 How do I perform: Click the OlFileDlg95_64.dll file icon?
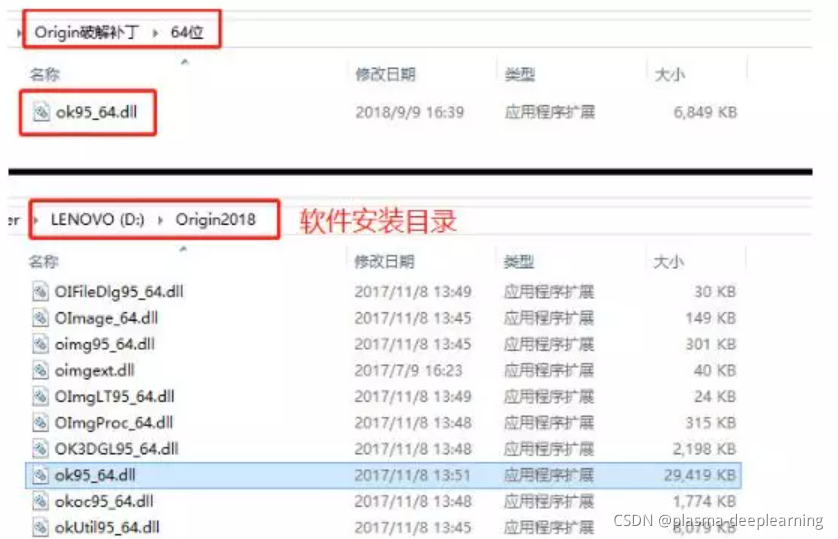coord(40,292)
